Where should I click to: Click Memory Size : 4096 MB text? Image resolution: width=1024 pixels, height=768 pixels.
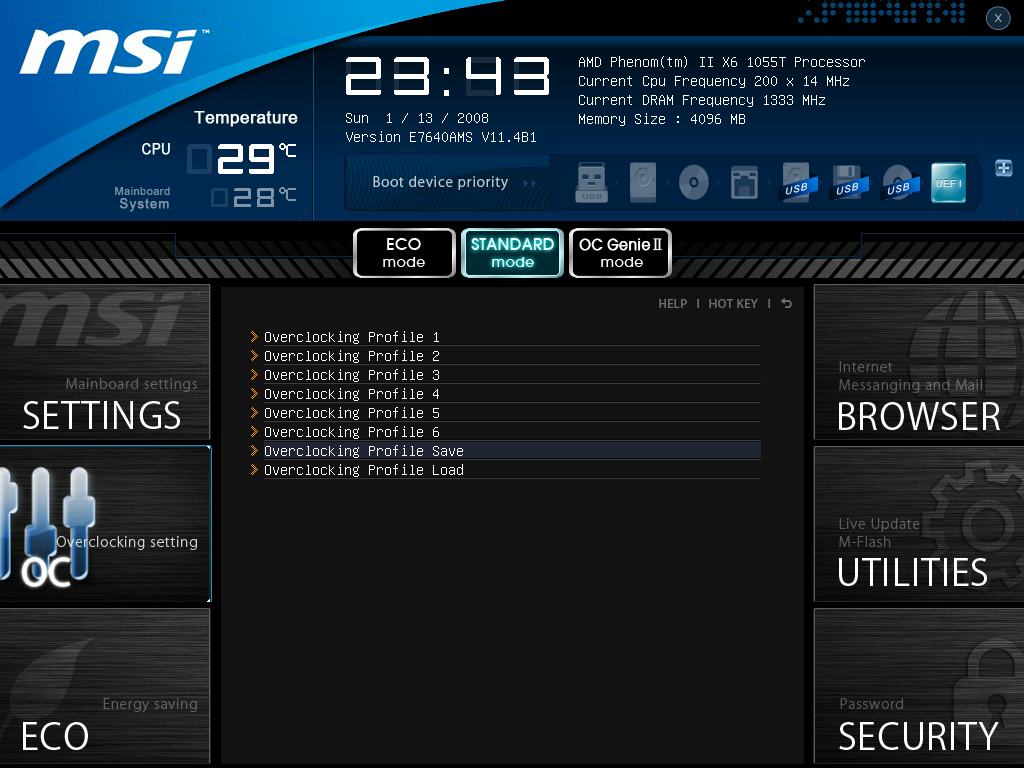(x=662, y=119)
